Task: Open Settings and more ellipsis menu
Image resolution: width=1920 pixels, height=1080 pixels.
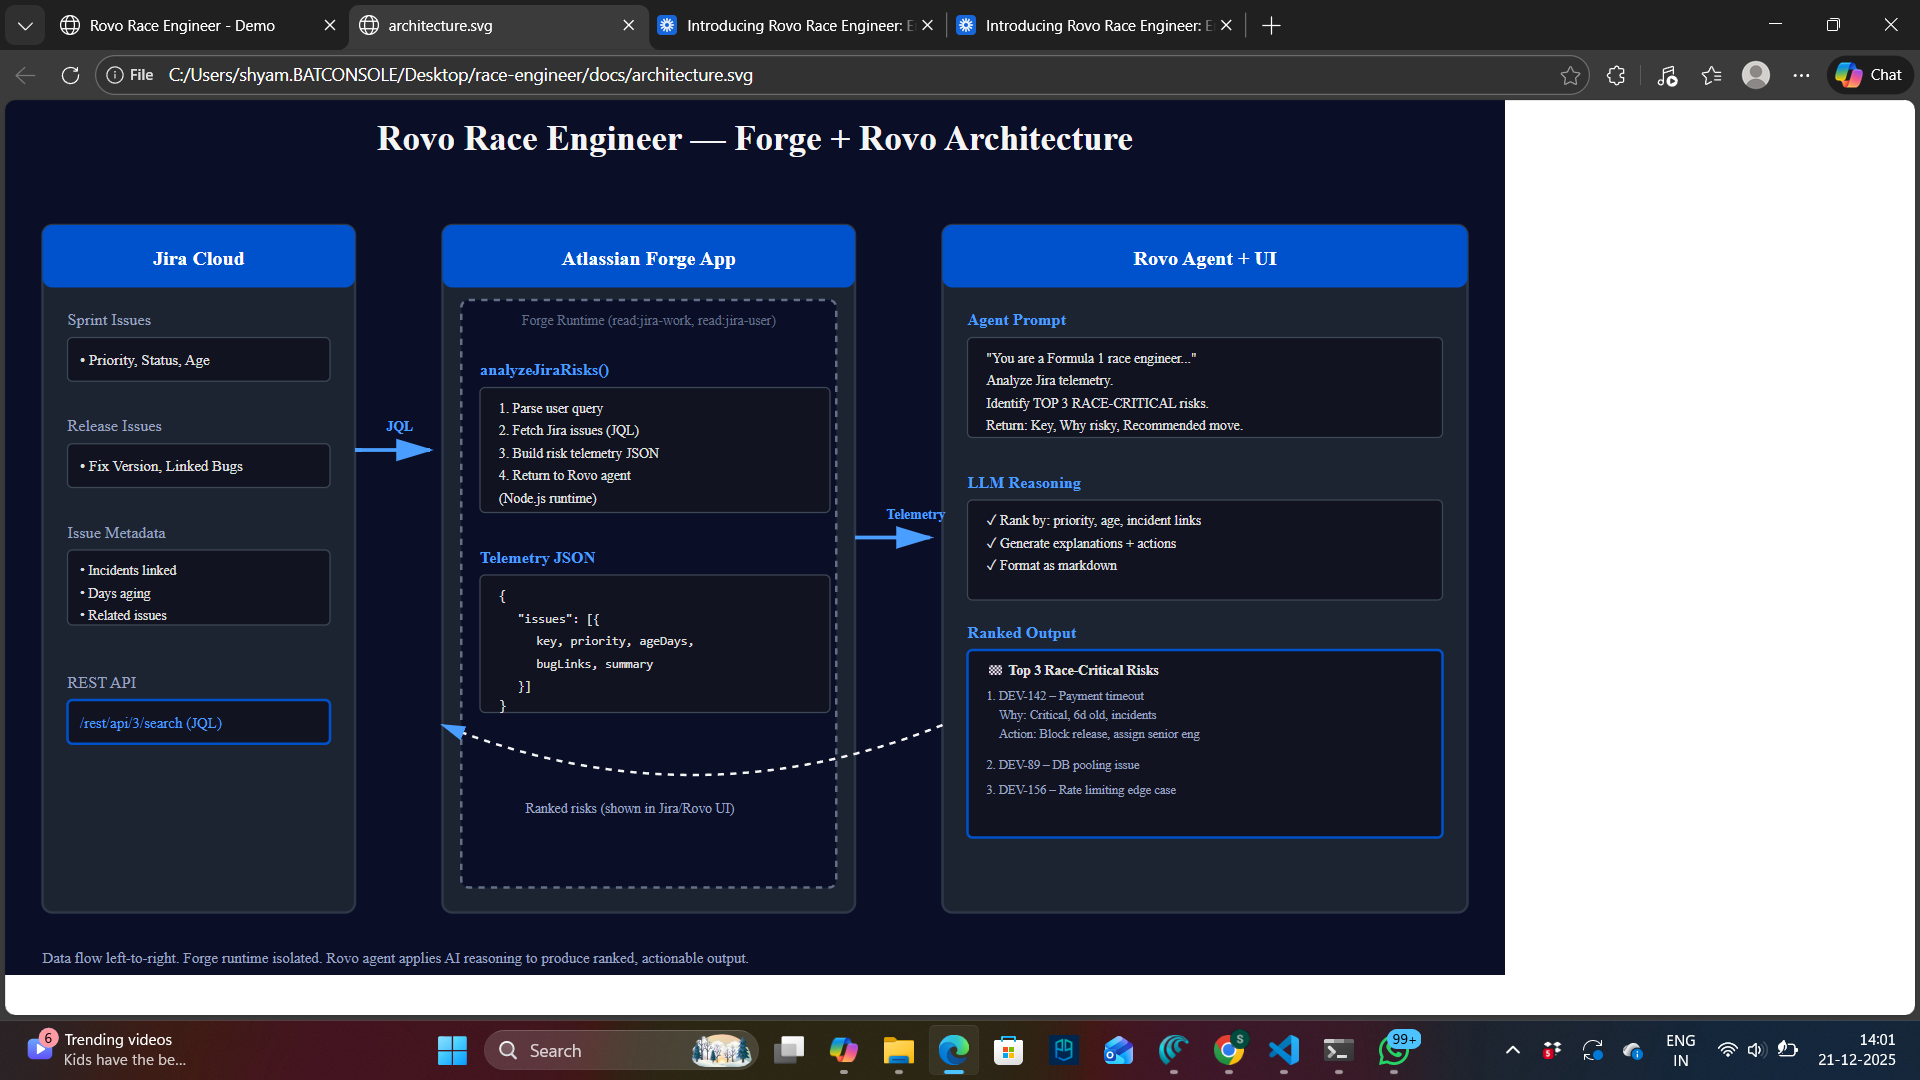Action: 1801,75
